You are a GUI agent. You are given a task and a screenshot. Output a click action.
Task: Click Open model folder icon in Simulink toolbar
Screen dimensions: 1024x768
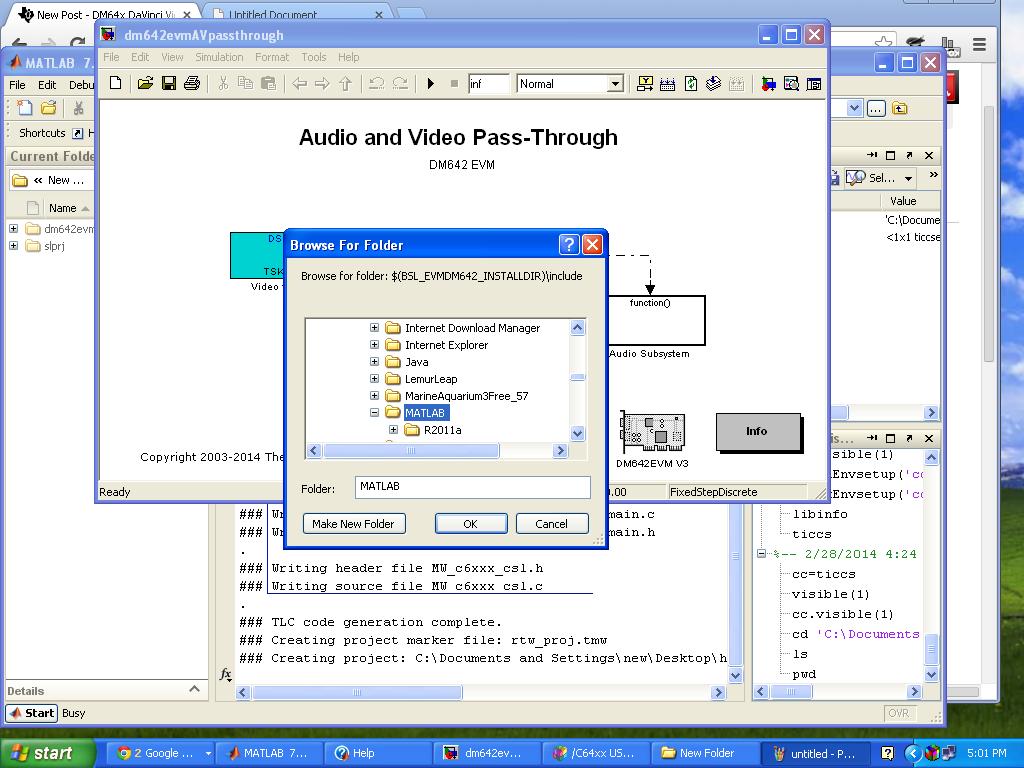pos(145,83)
